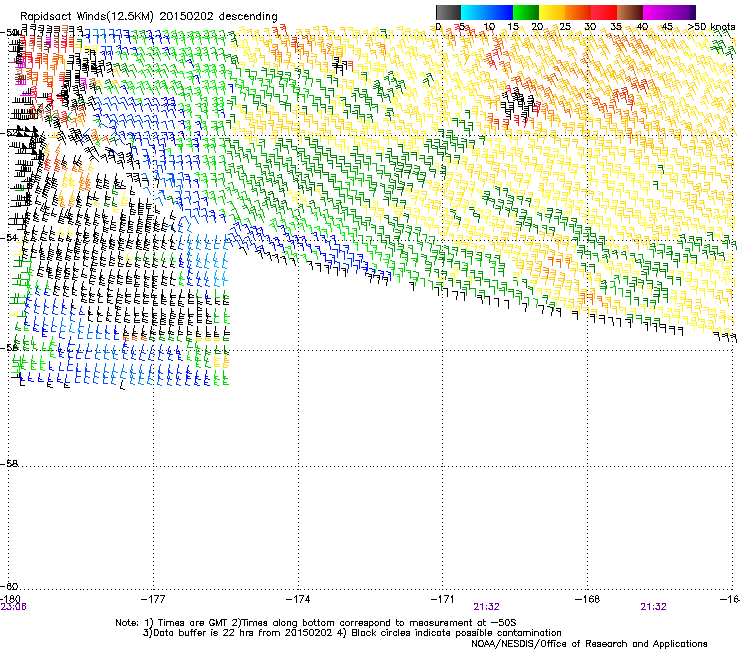This screenshot has height=650, width=740.
Task: Click the -168 longitude axis label
Action: pos(588,599)
